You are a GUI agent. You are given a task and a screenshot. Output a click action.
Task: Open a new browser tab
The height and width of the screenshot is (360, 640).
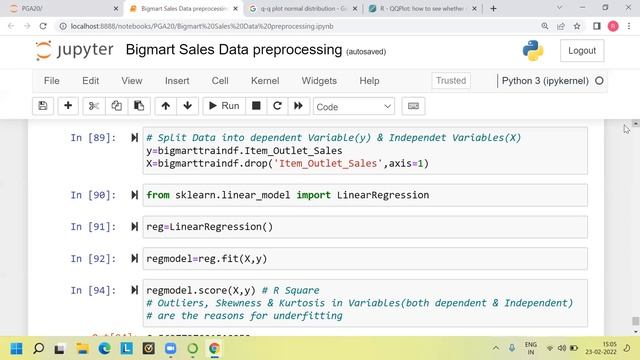click(493, 9)
